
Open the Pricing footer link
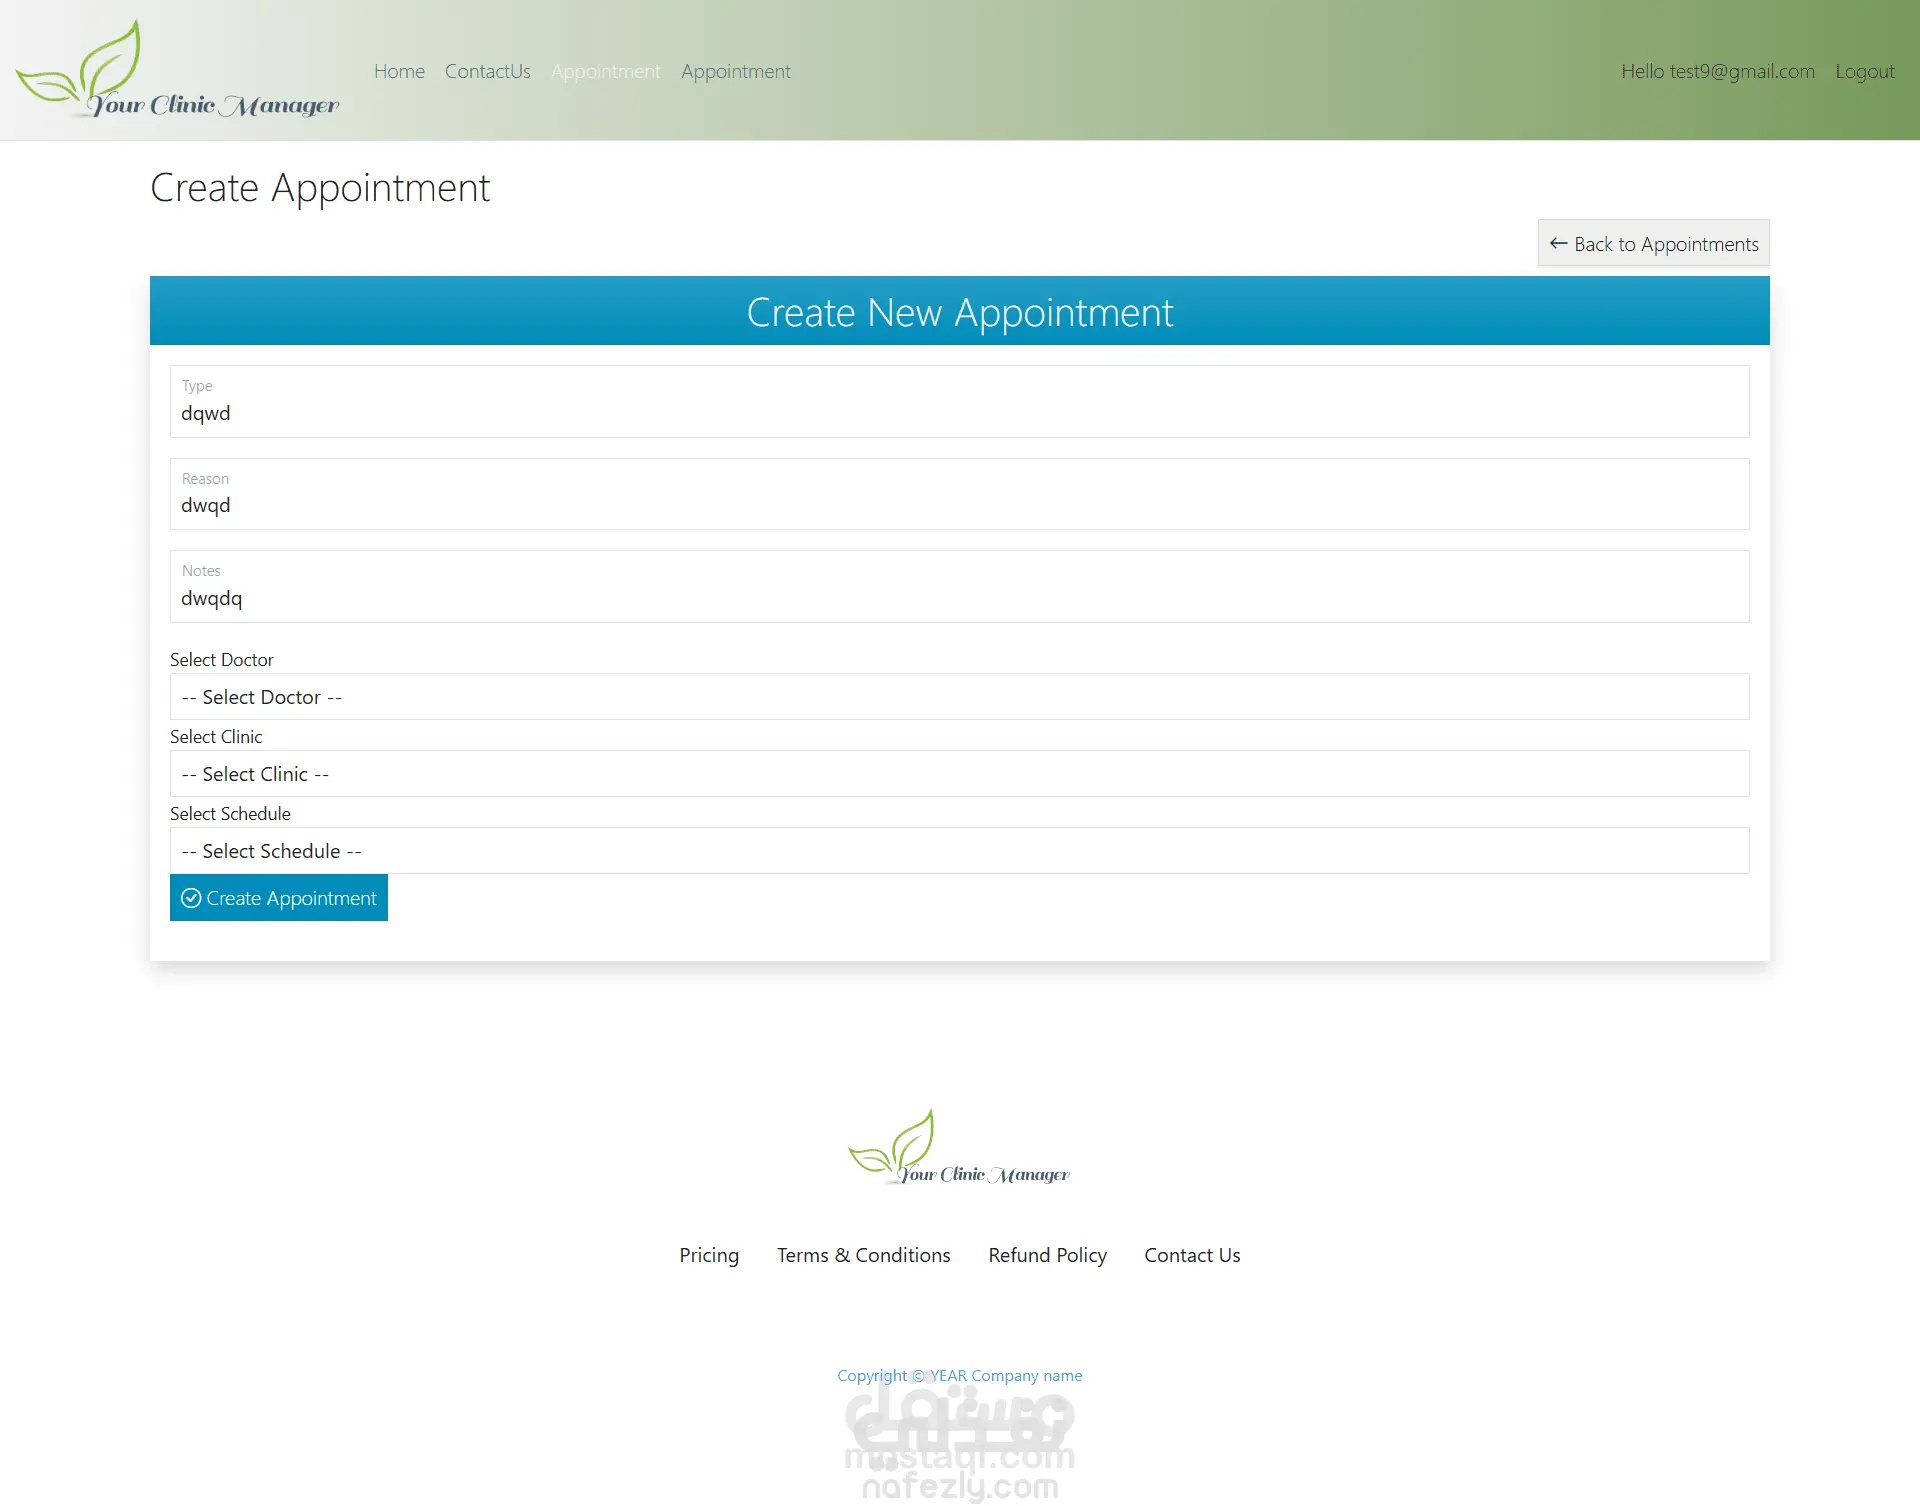click(709, 1255)
